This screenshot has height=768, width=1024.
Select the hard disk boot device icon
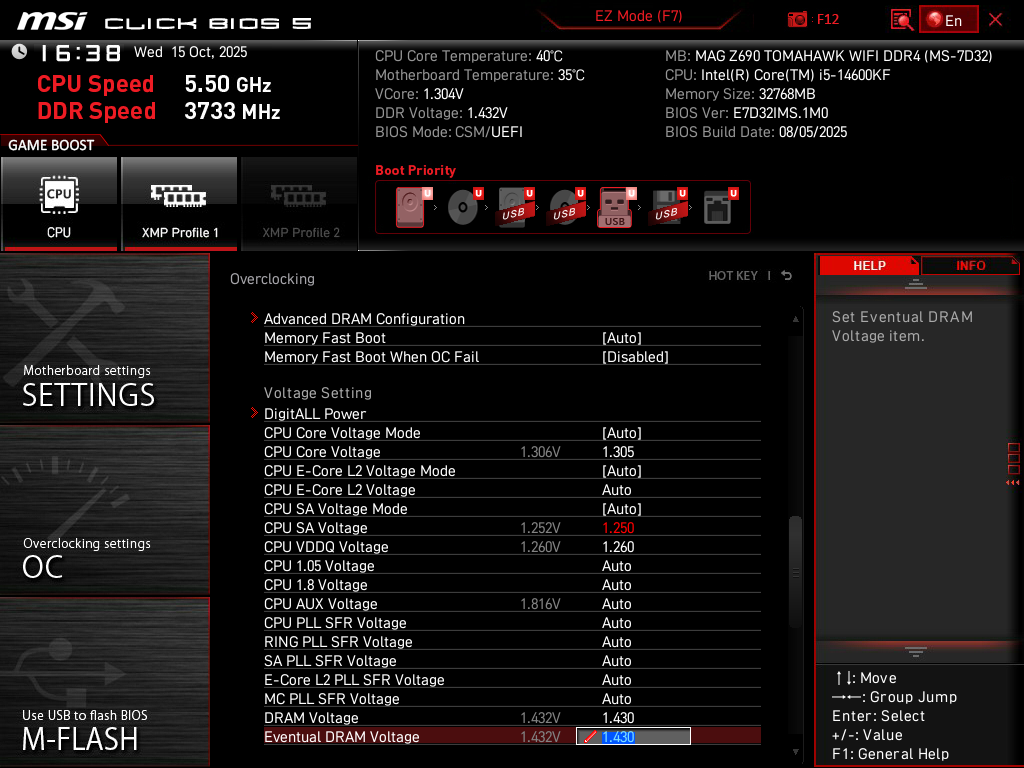click(414, 207)
